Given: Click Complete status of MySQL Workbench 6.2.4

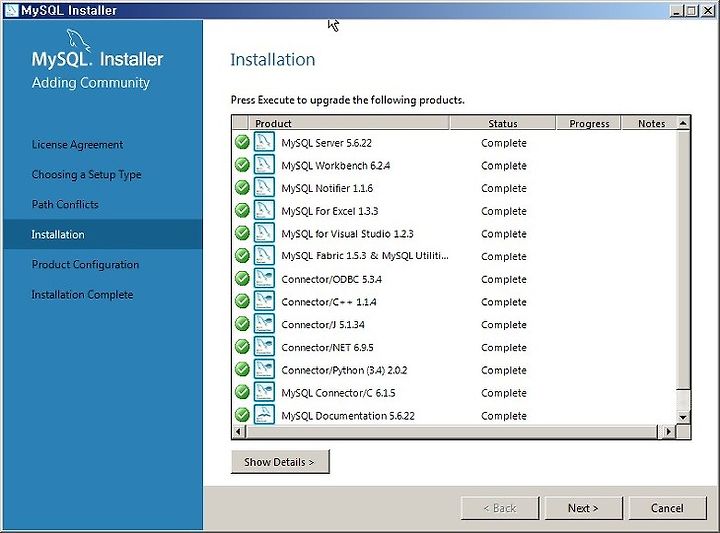Looking at the screenshot, I should pyautogui.click(x=504, y=166).
